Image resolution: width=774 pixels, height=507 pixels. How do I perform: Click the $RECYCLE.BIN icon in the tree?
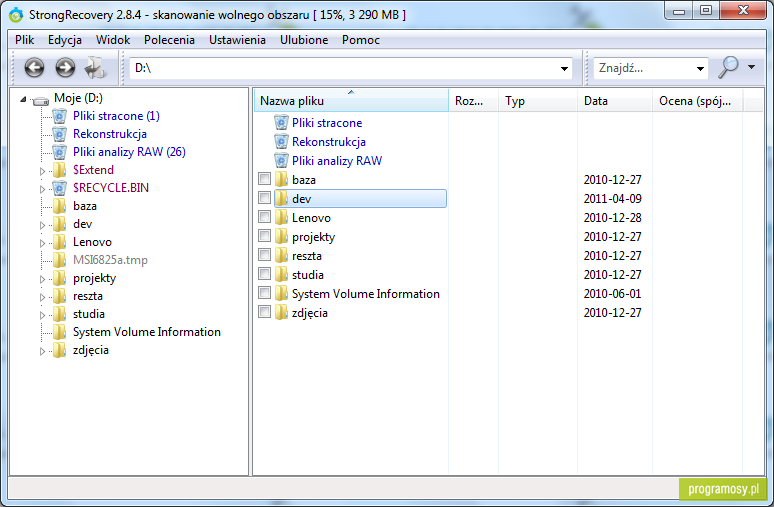[59, 188]
